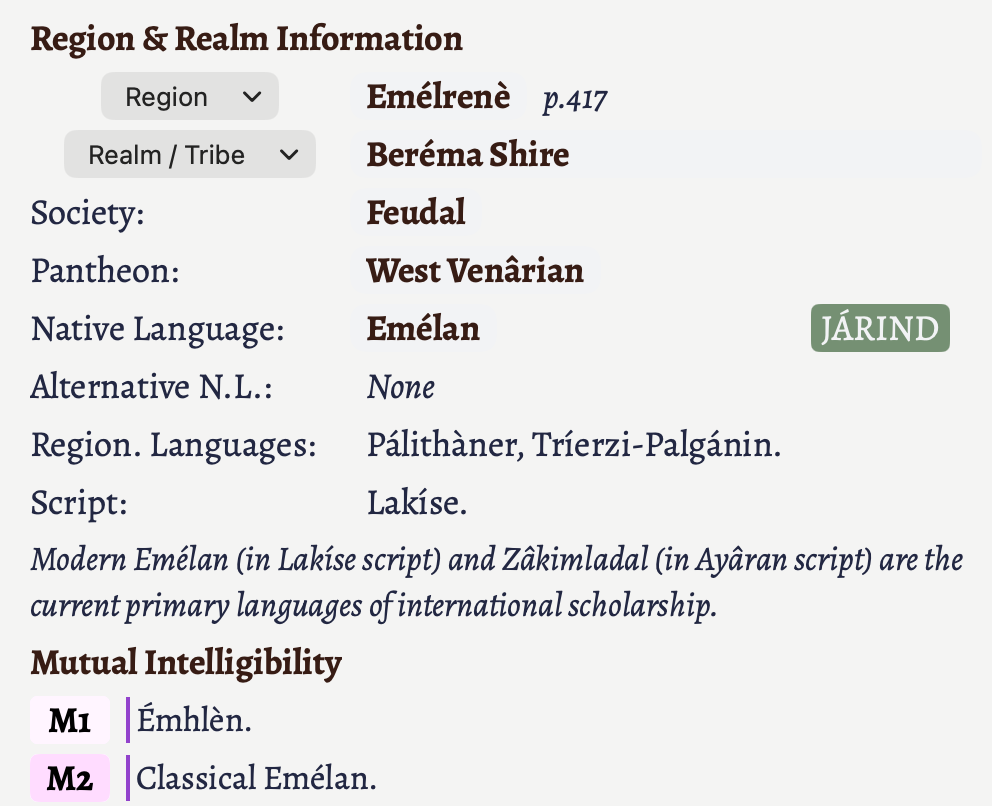Click the M2 intelligibility badge
Screen dimensions: 992x806
point(70,779)
